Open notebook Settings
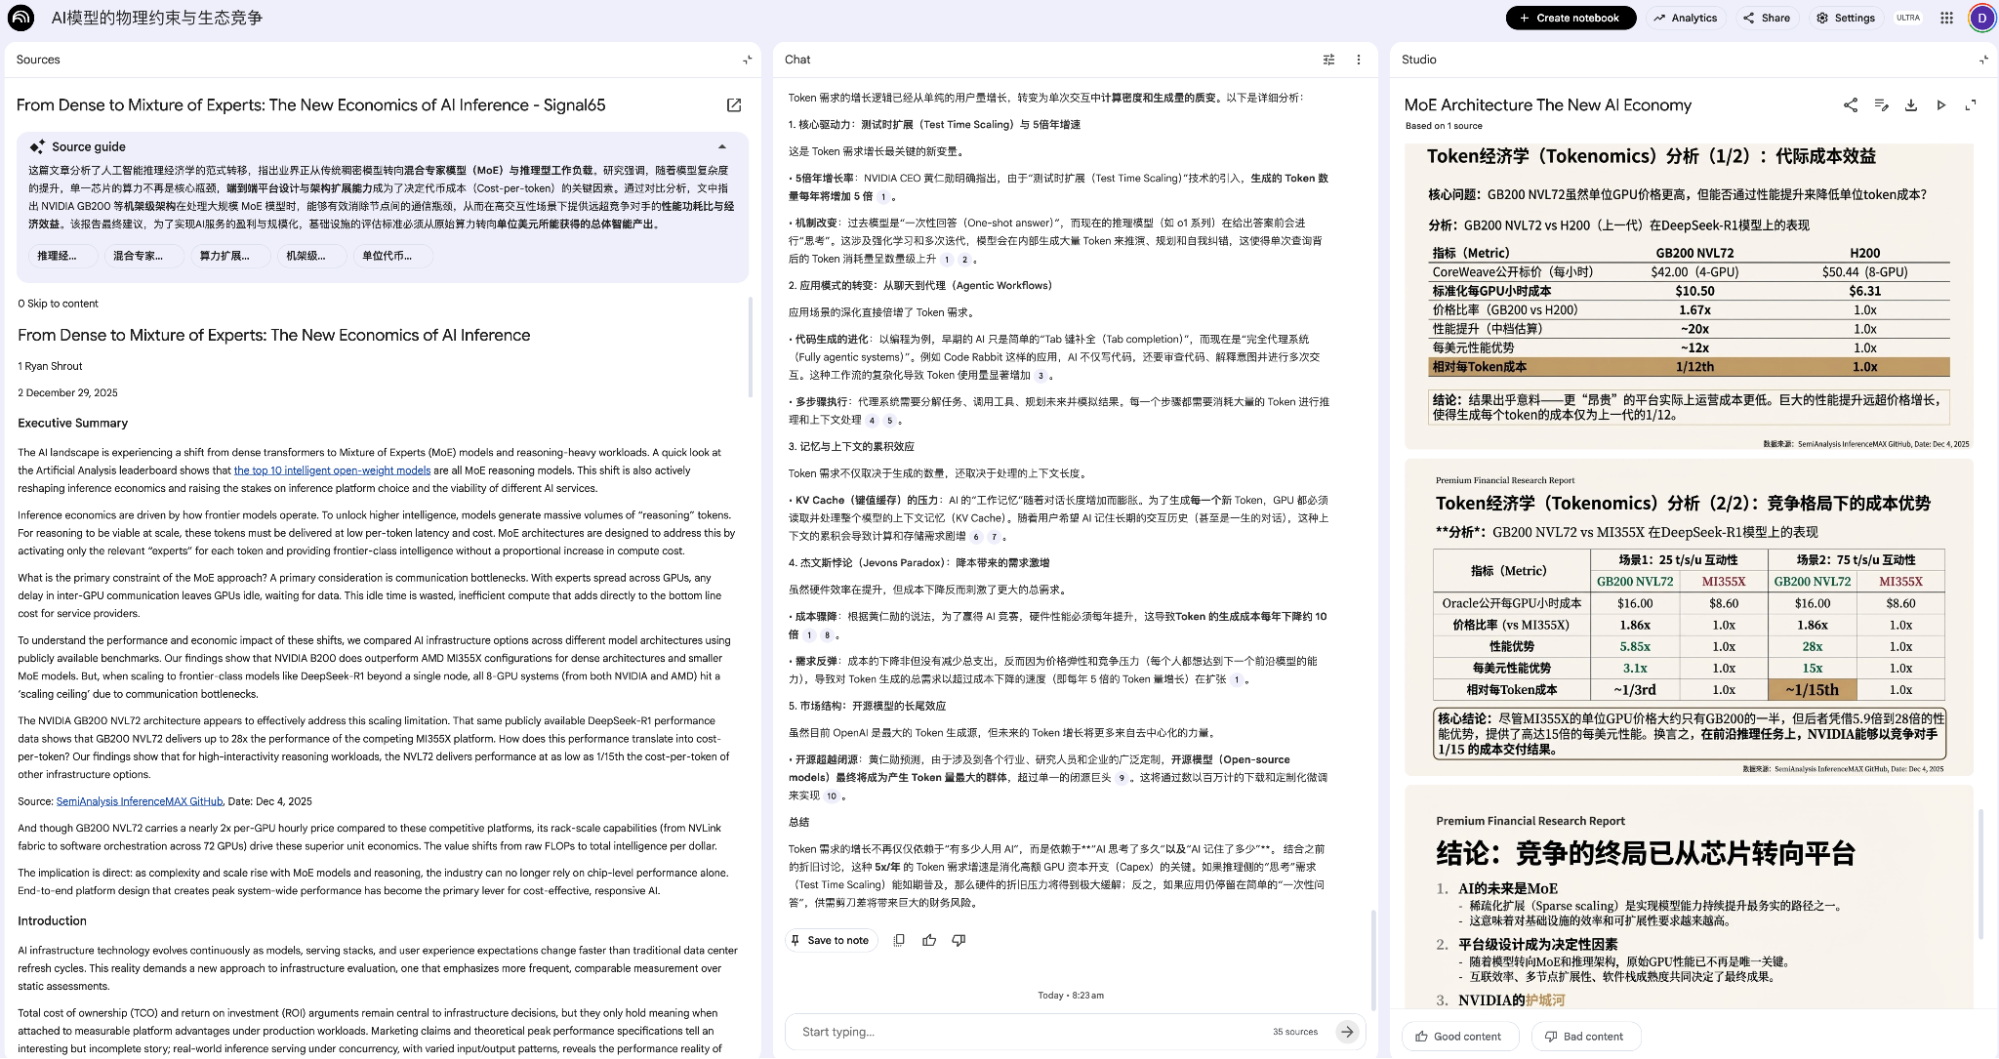The height and width of the screenshot is (1059, 1999). (x=1845, y=18)
